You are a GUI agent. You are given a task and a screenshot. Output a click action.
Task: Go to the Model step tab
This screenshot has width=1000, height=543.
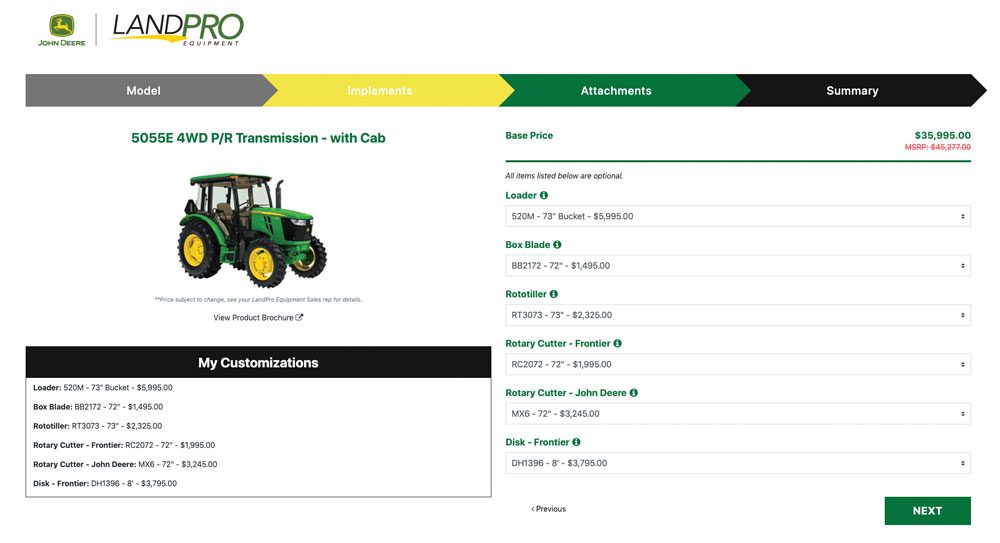pos(143,91)
